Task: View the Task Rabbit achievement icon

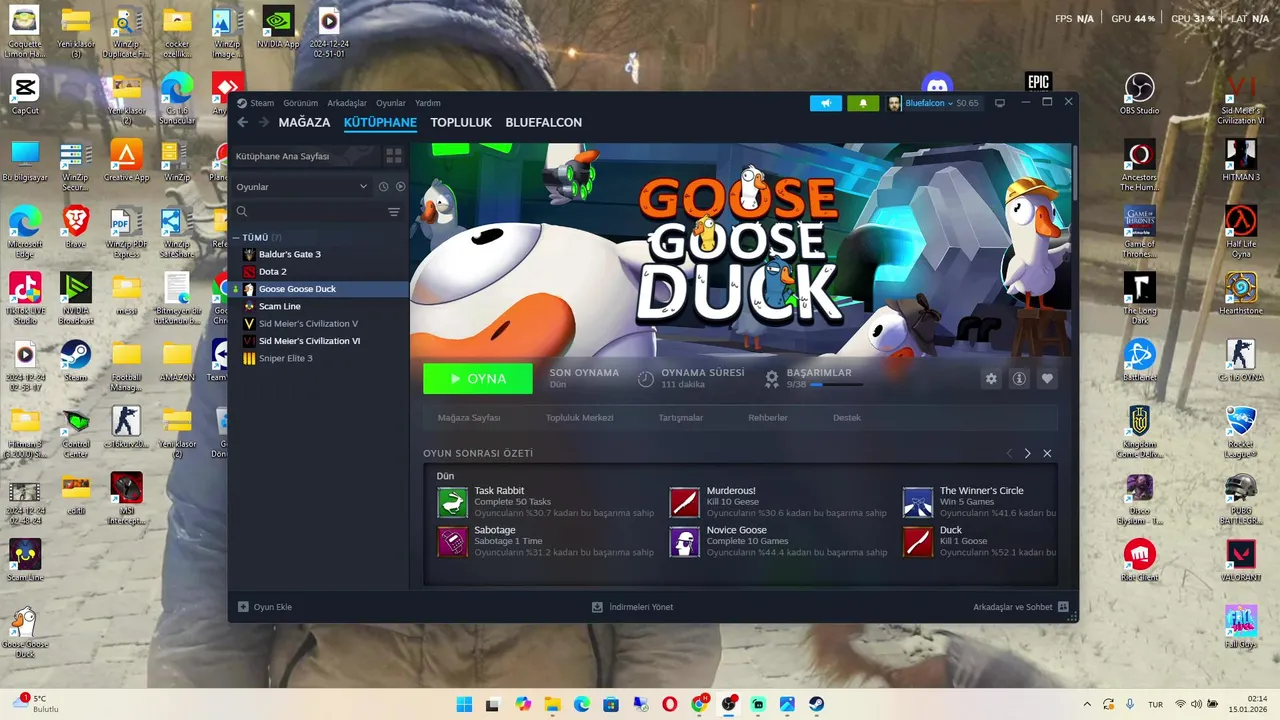Action: pos(453,502)
